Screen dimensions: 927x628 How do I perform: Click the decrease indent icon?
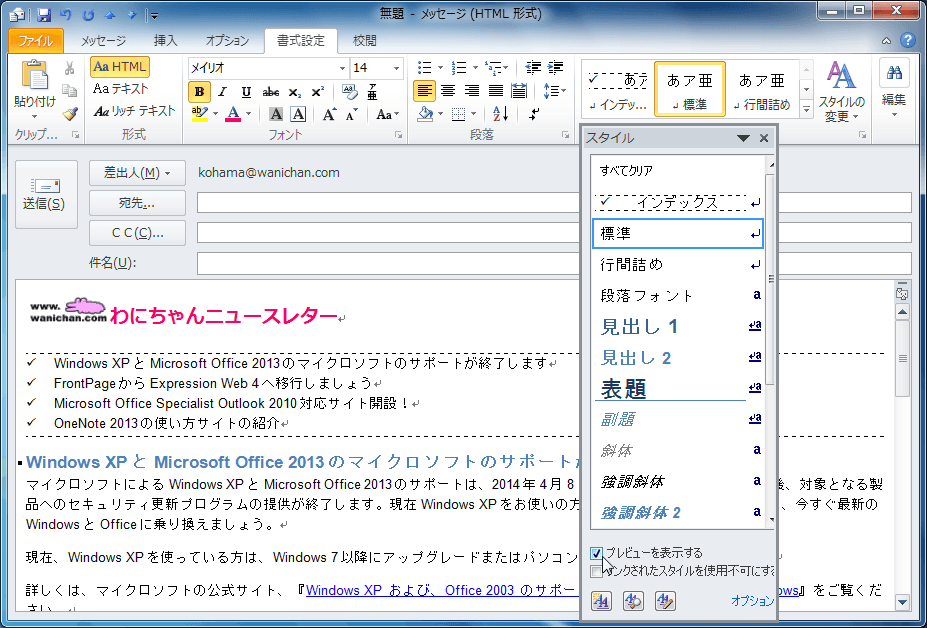tap(533, 68)
